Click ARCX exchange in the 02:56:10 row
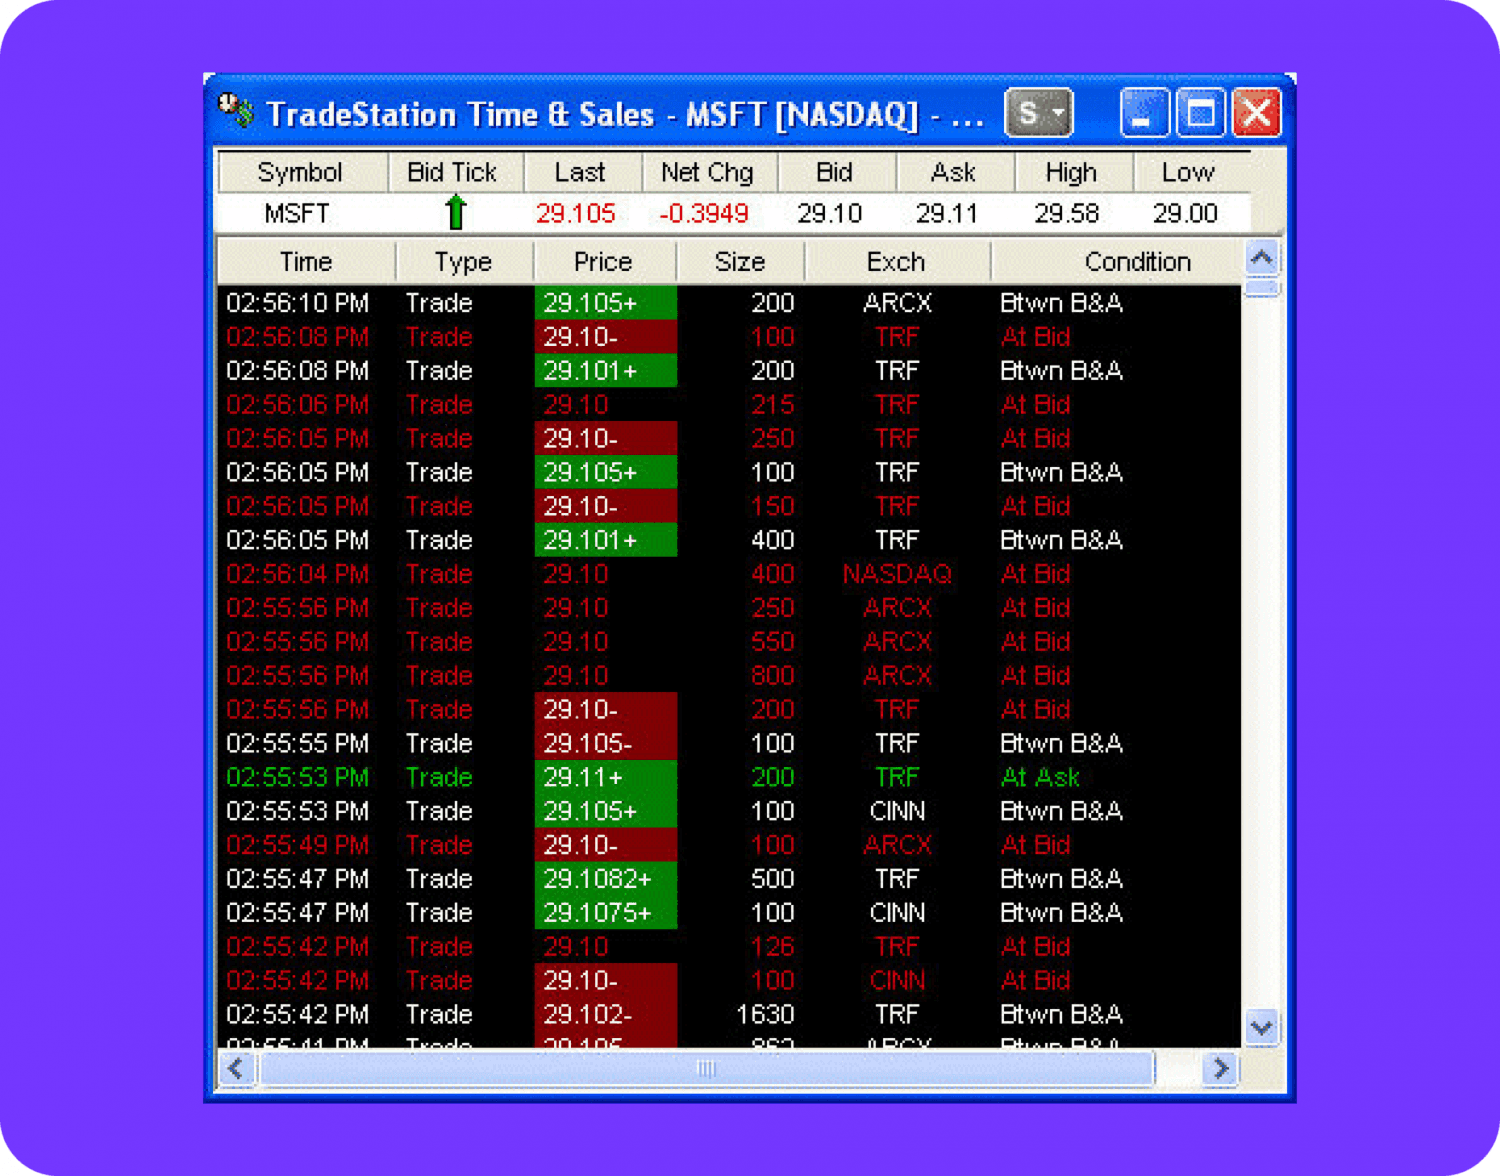Viewport: 1500px width, 1176px height. (x=897, y=303)
